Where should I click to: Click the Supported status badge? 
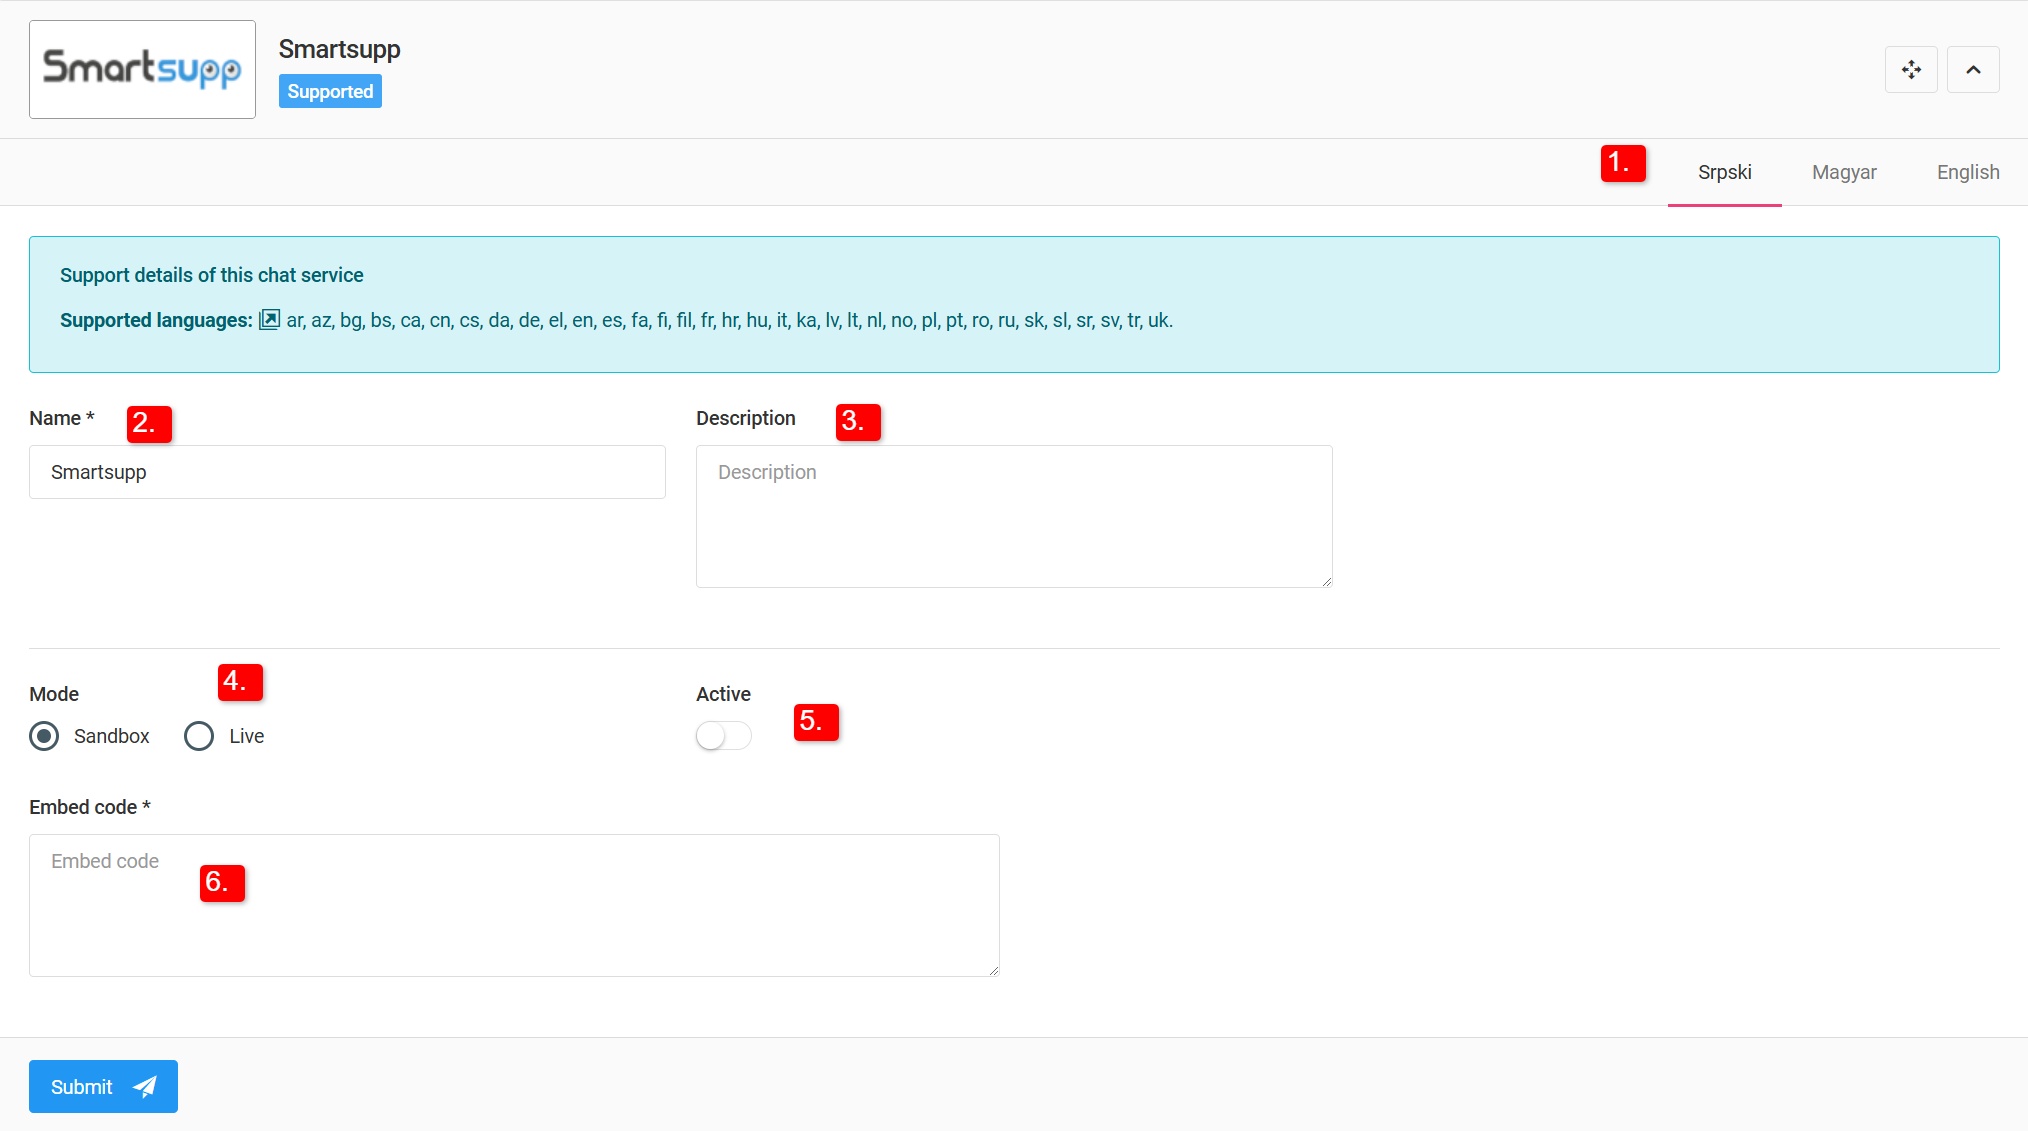(330, 91)
